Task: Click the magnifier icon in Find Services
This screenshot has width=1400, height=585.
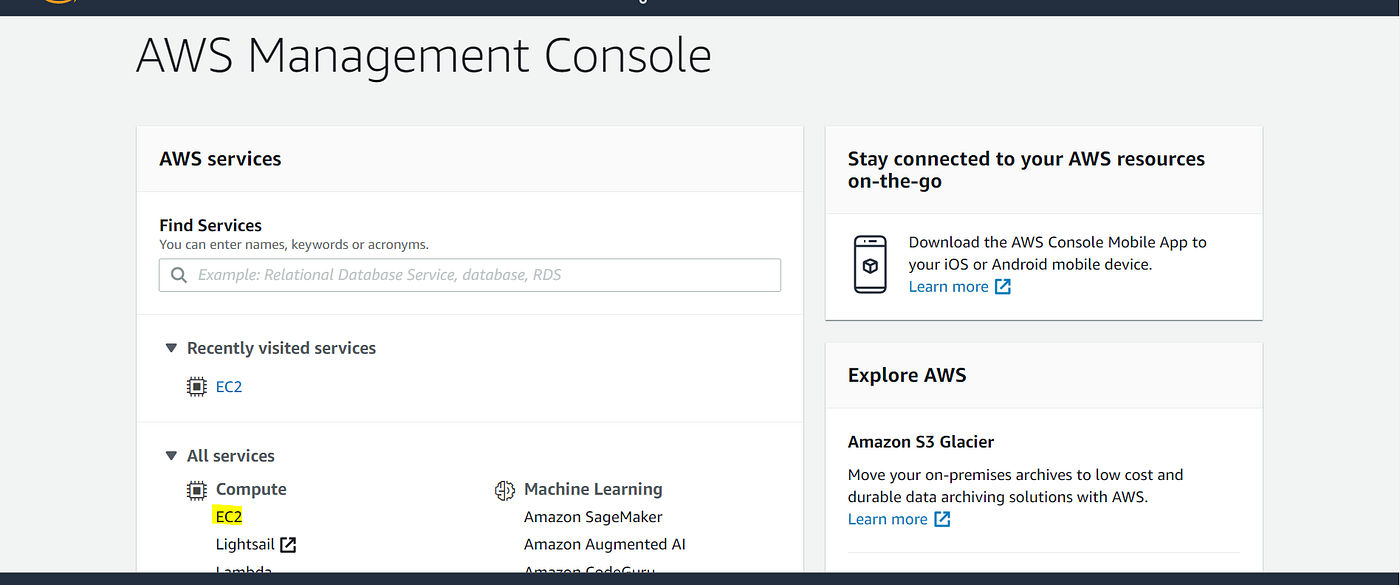Action: coord(179,275)
